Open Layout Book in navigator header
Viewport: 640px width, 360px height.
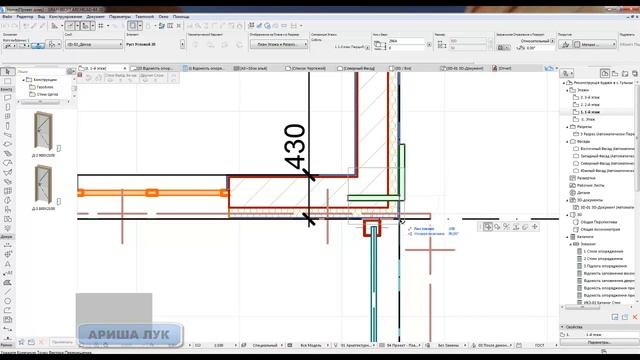(x=625, y=73)
